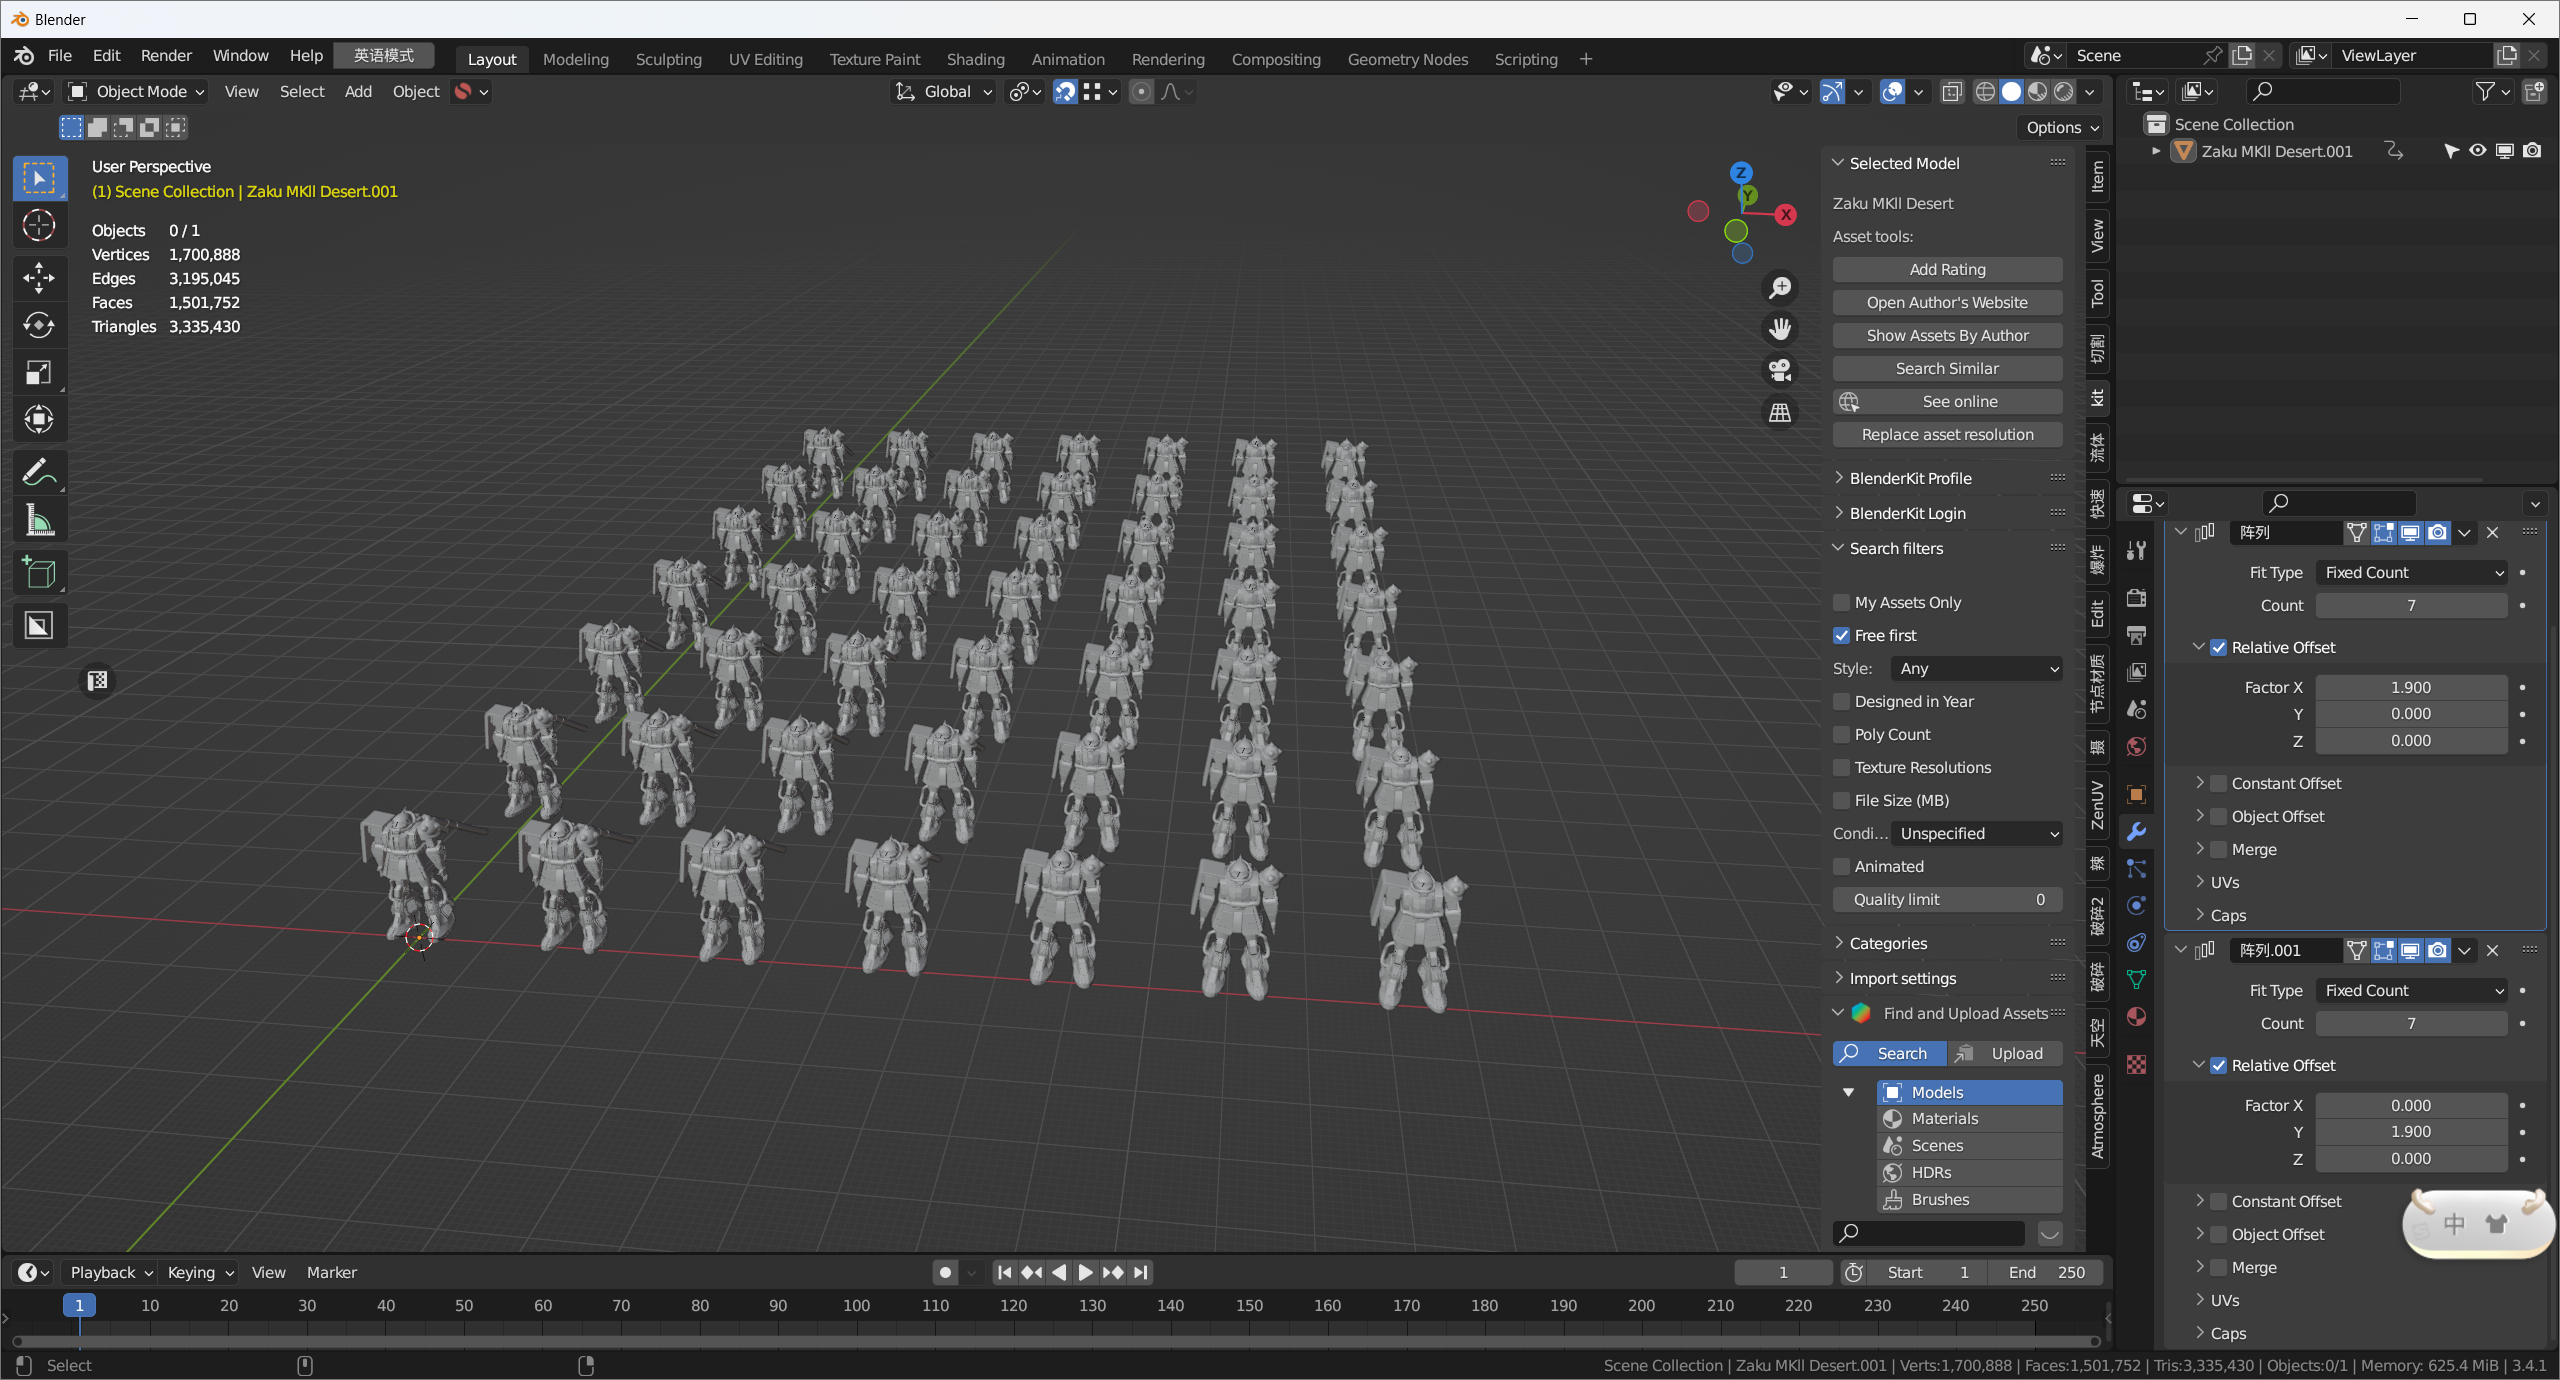The image size is (2560, 1380).
Task: Select the Annotate pencil tool
Action: click(x=39, y=471)
